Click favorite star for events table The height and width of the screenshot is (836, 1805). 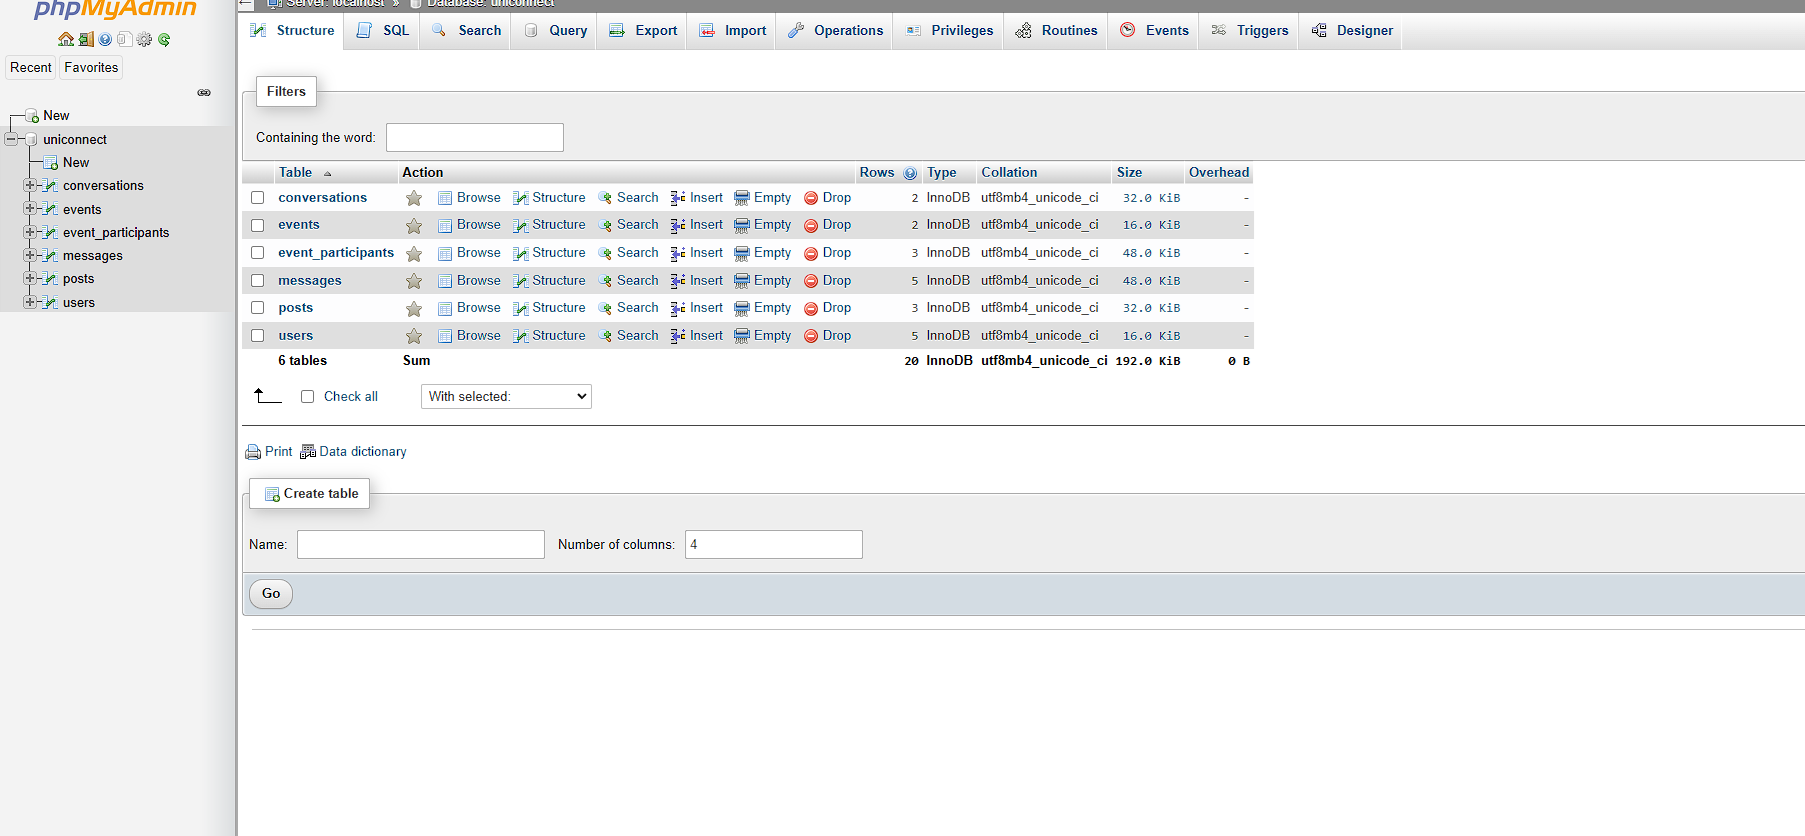[414, 226]
